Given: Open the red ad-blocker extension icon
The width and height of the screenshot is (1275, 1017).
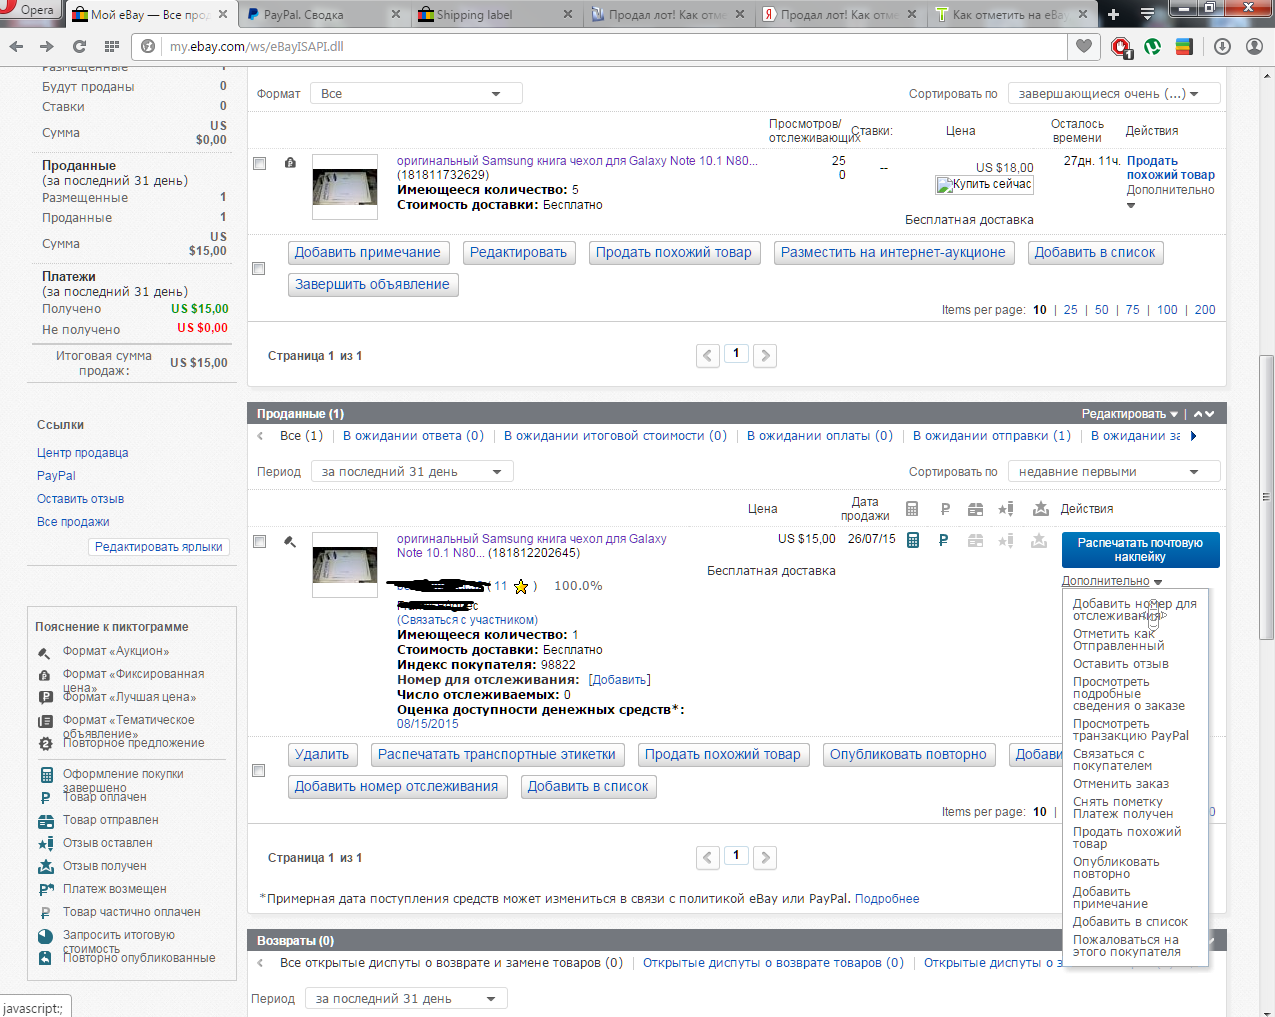Looking at the screenshot, I should (x=1121, y=47).
